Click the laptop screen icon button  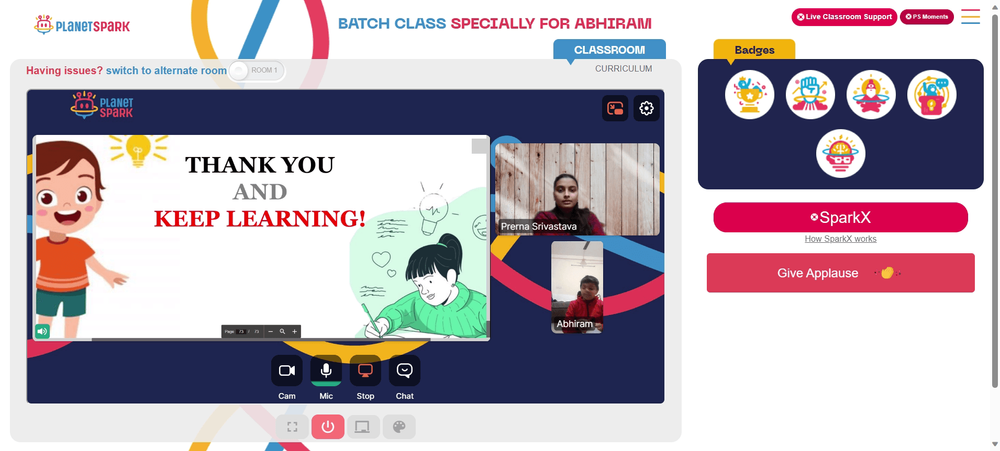(x=363, y=427)
